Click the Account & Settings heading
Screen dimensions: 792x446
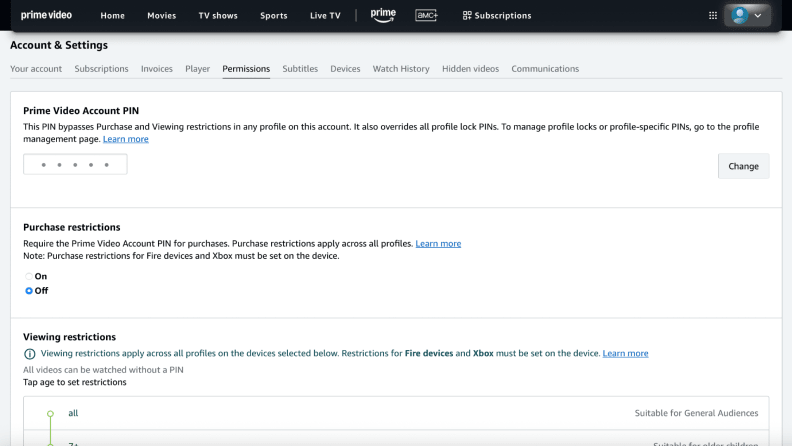click(x=59, y=45)
